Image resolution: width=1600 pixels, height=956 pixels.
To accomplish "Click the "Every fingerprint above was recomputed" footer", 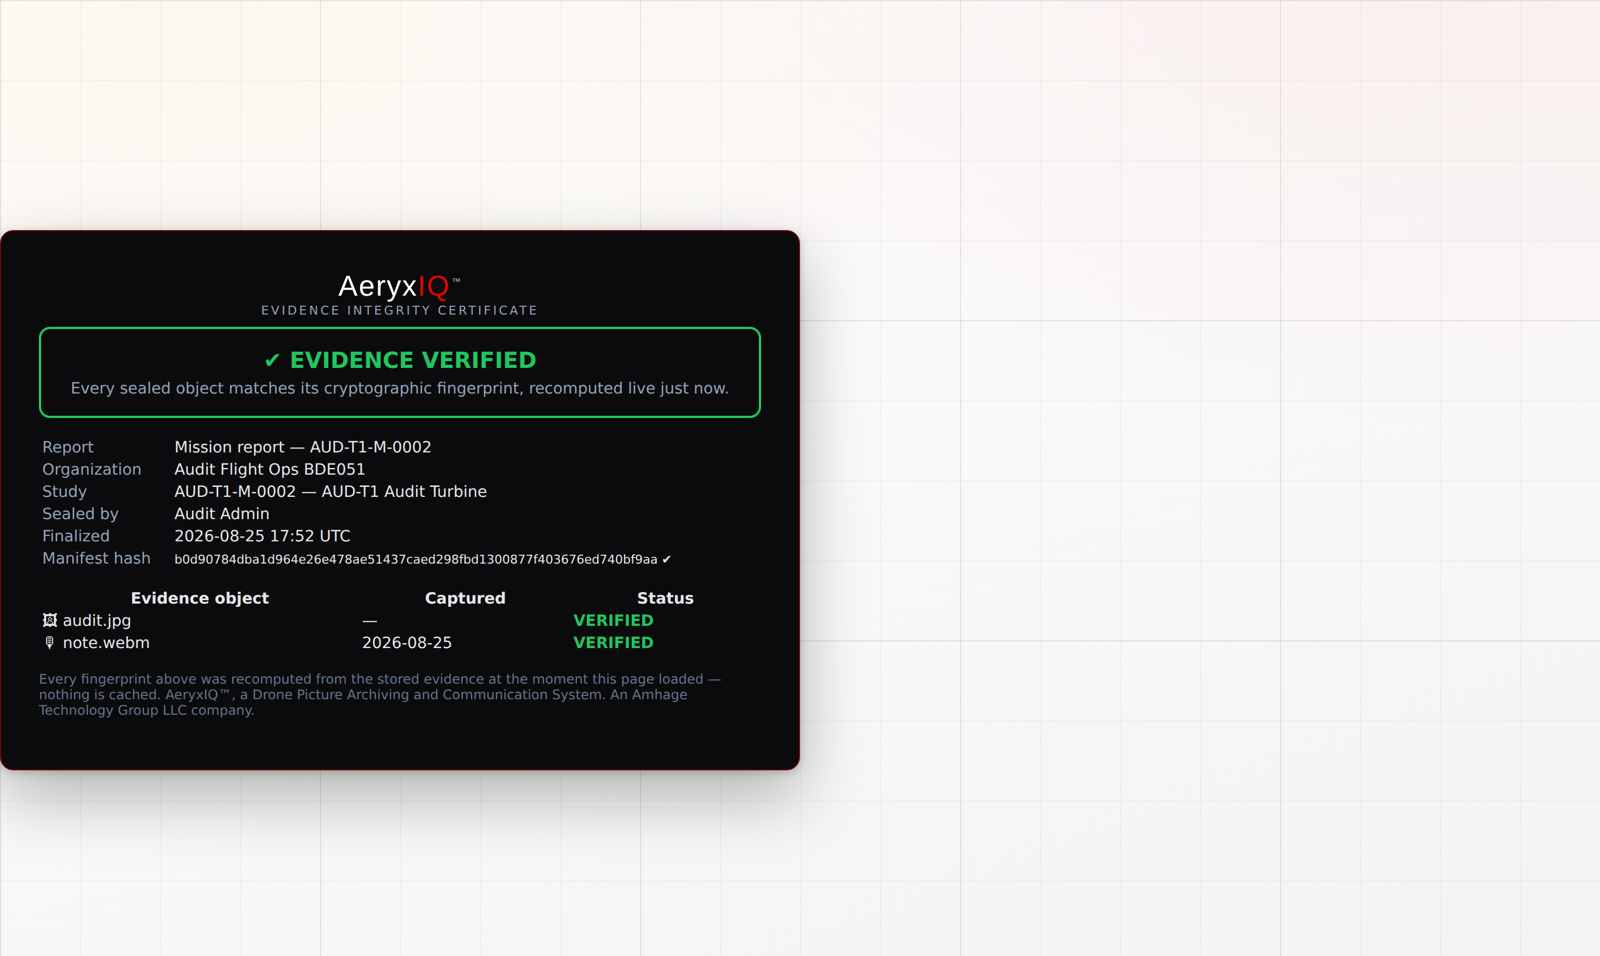I will 380,695.
